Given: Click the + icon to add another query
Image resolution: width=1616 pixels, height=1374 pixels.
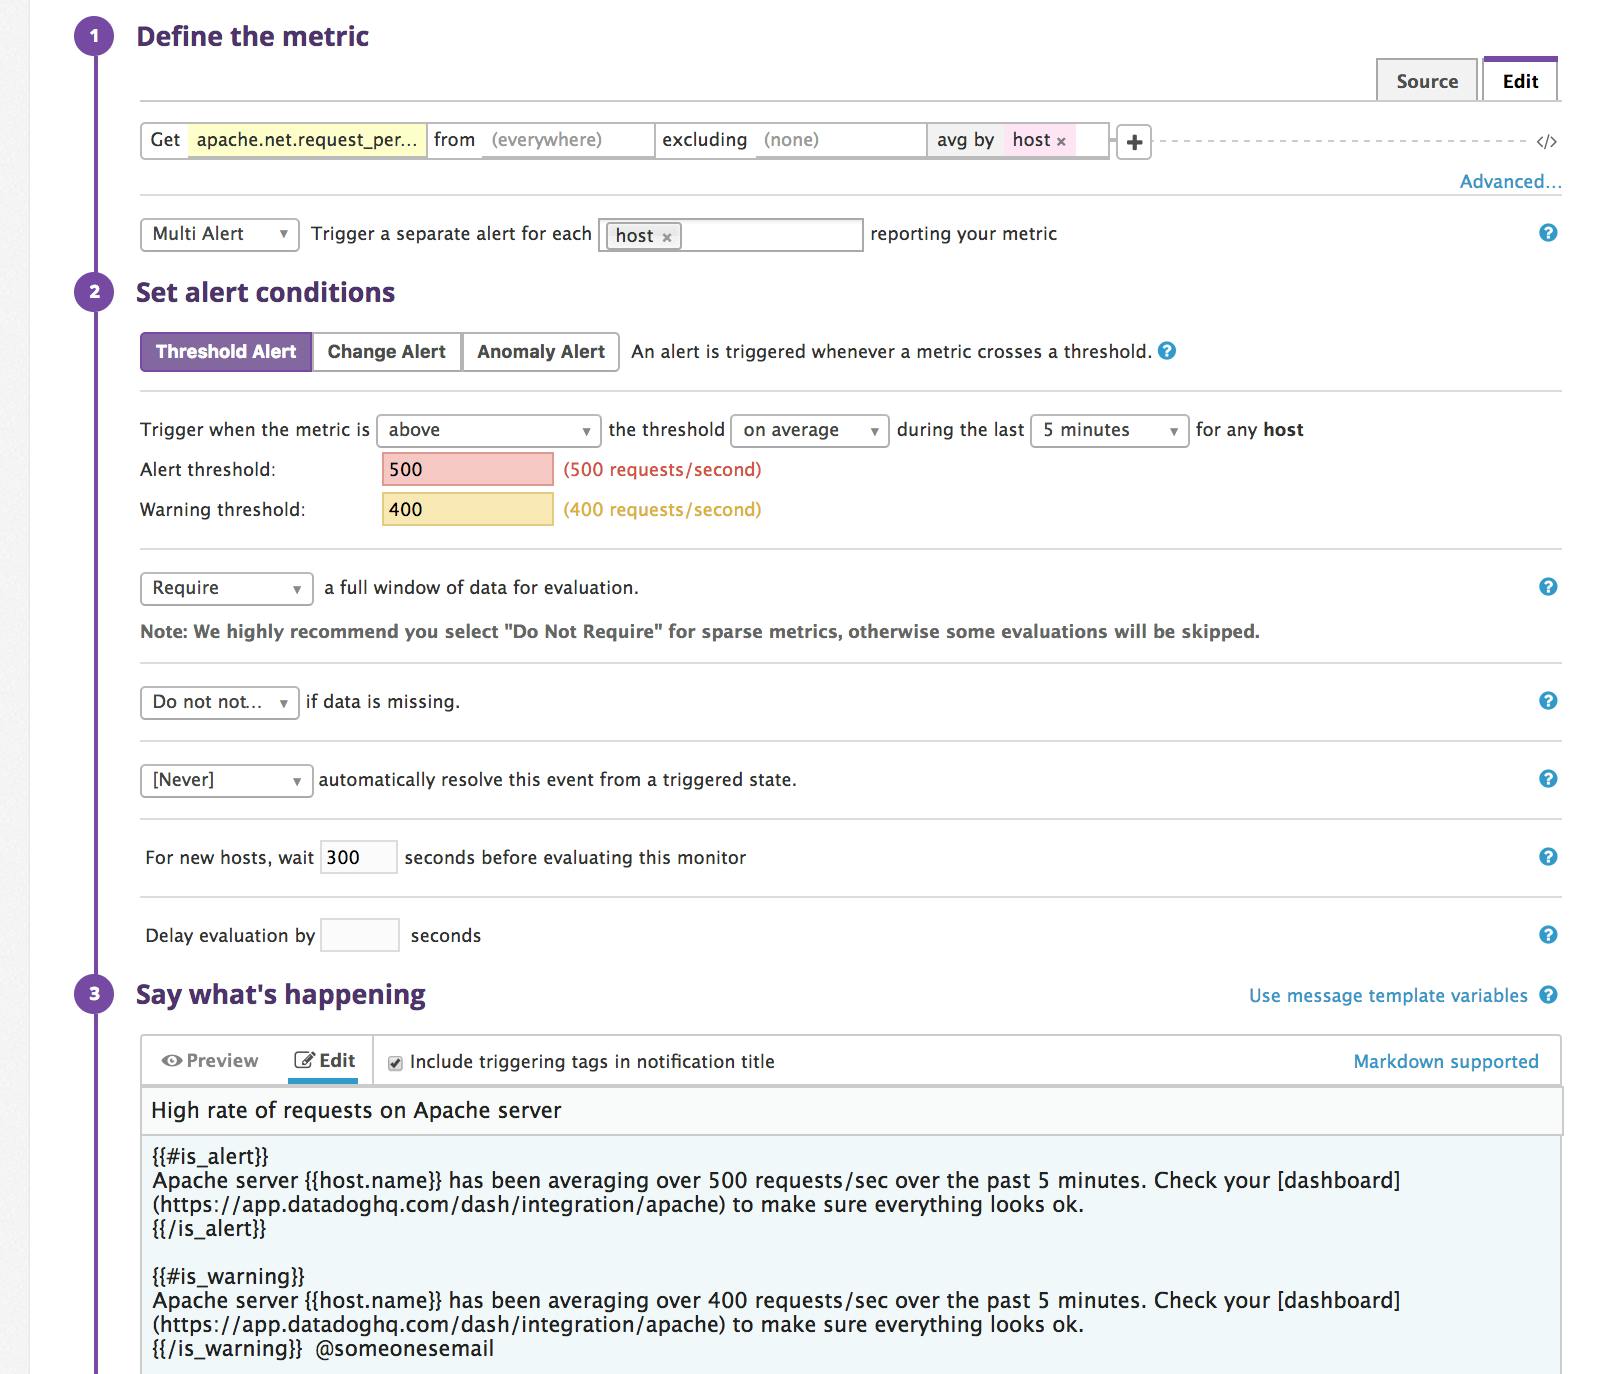Looking at the screenshot, I should click(x=1135, y=142).
